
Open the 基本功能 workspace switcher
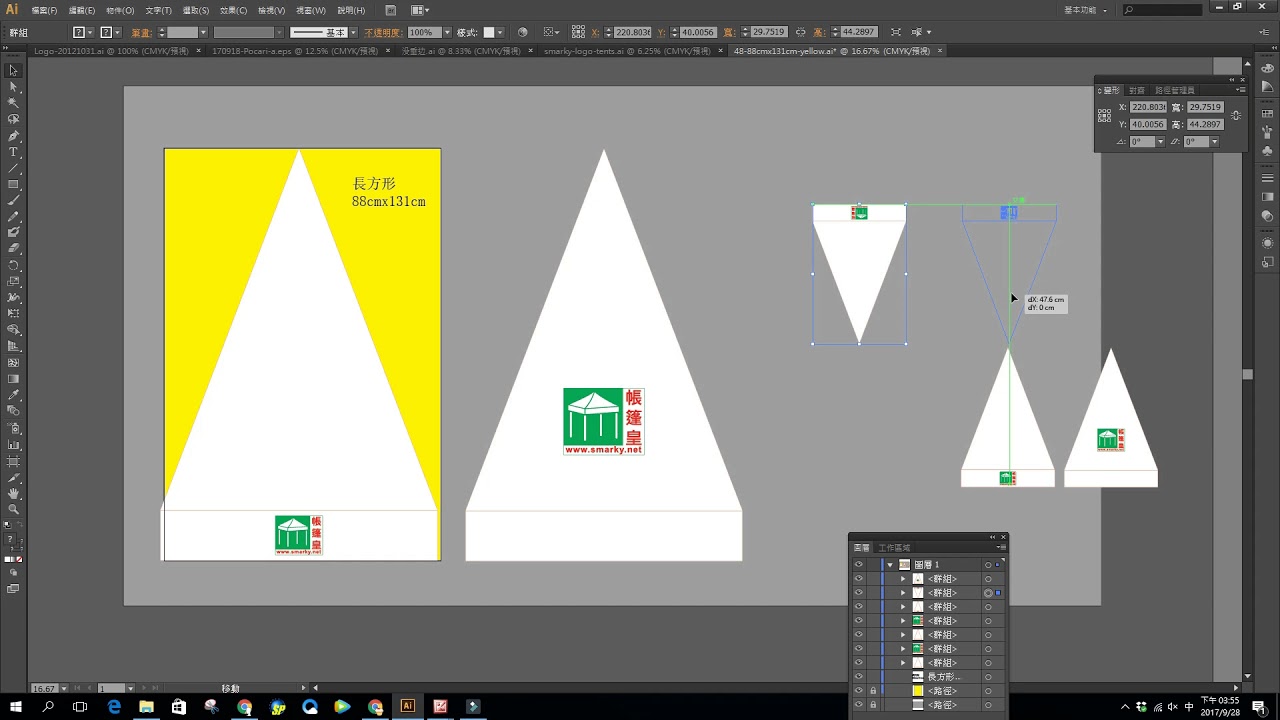(x=1085, y=10)
